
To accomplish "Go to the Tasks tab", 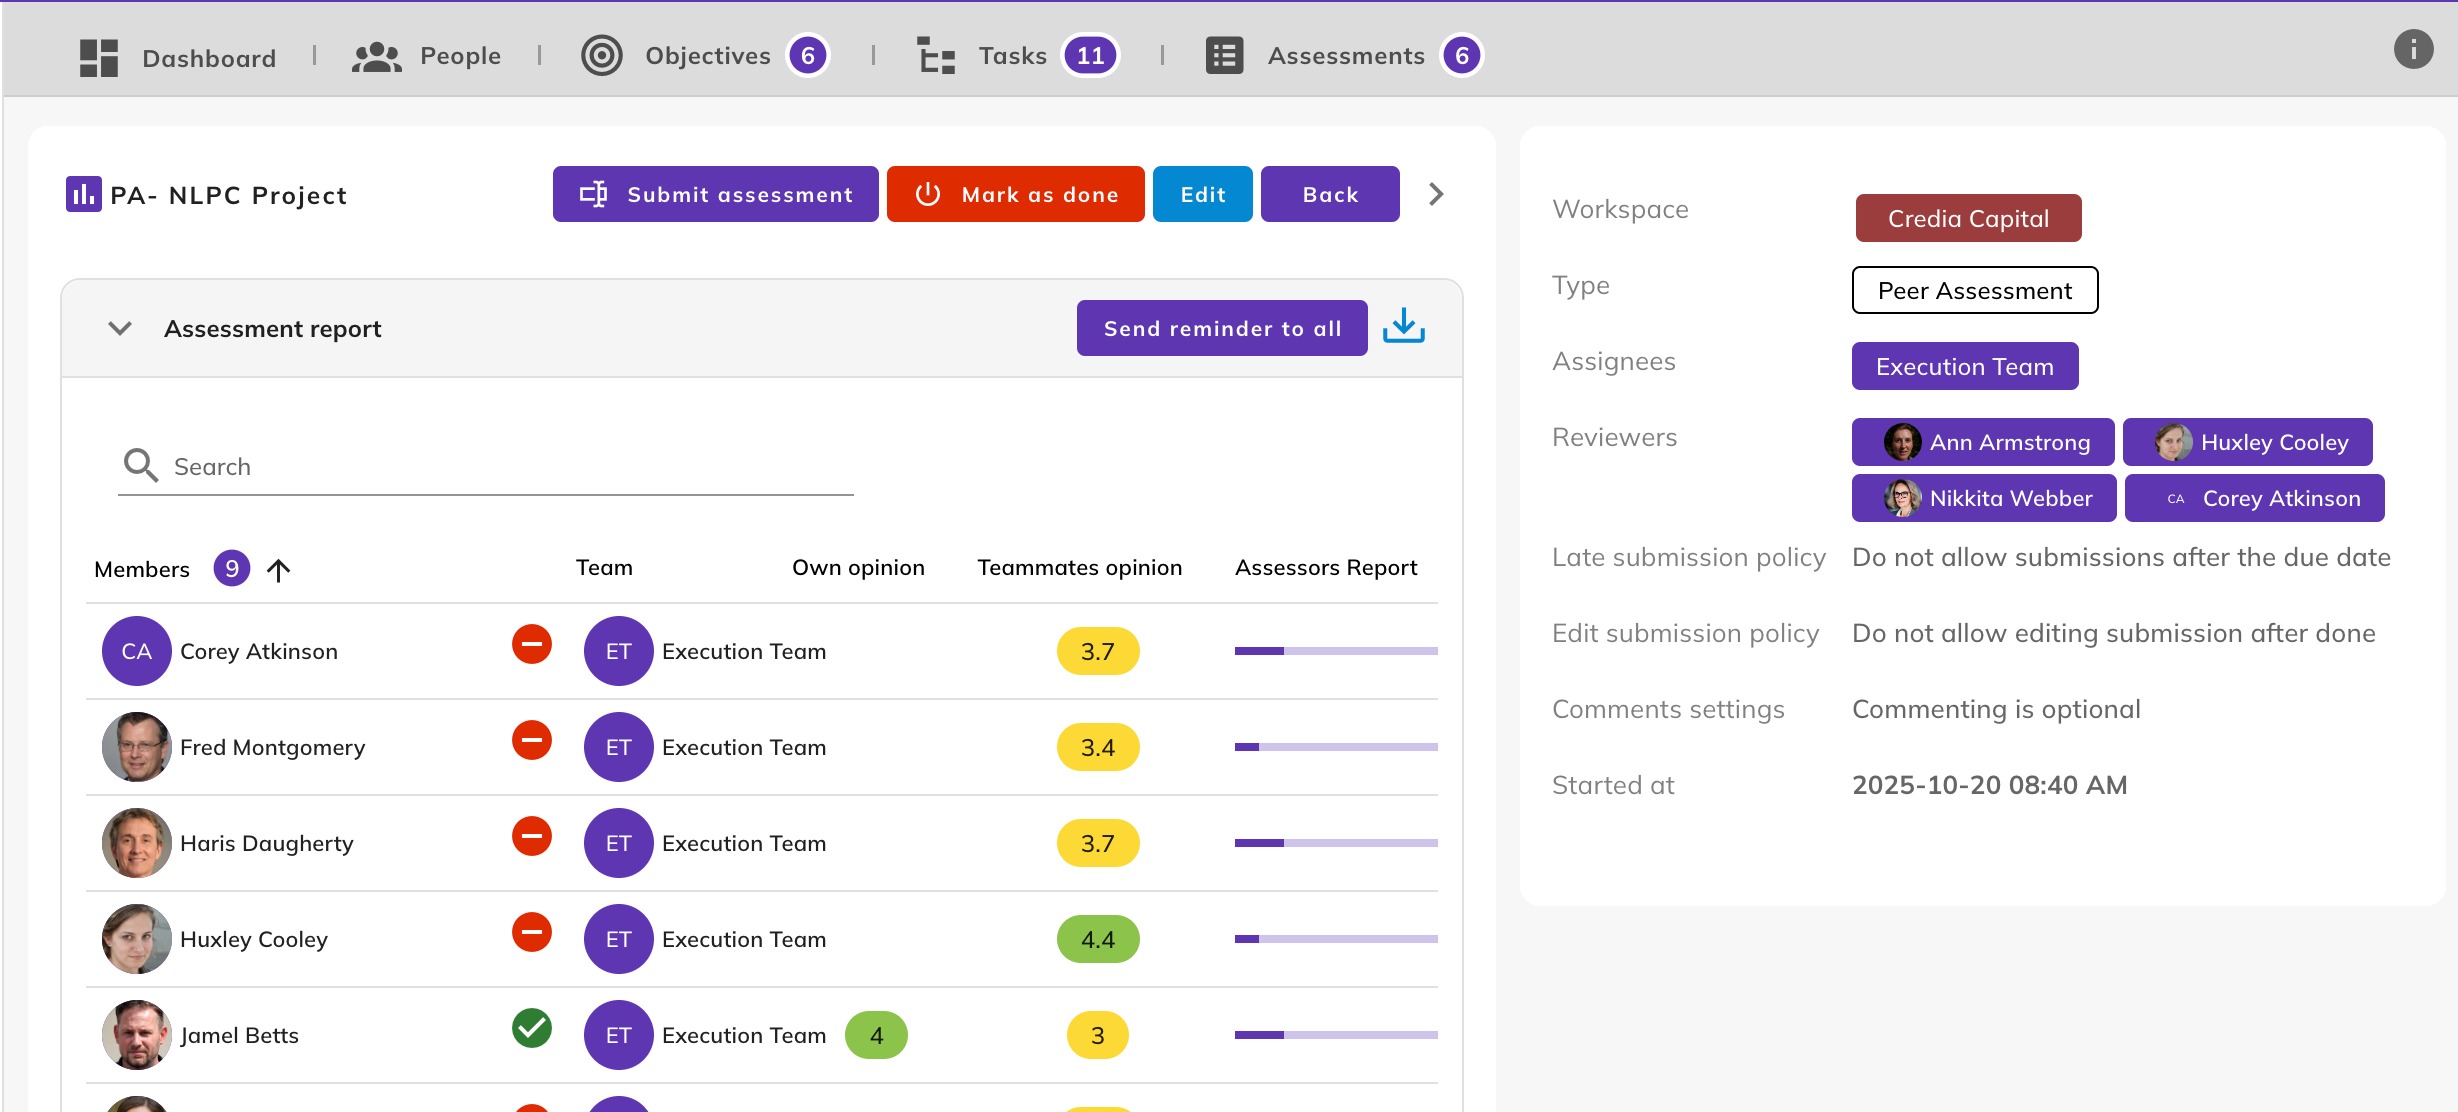I will pyautogui.click(x=1012, y=56).
